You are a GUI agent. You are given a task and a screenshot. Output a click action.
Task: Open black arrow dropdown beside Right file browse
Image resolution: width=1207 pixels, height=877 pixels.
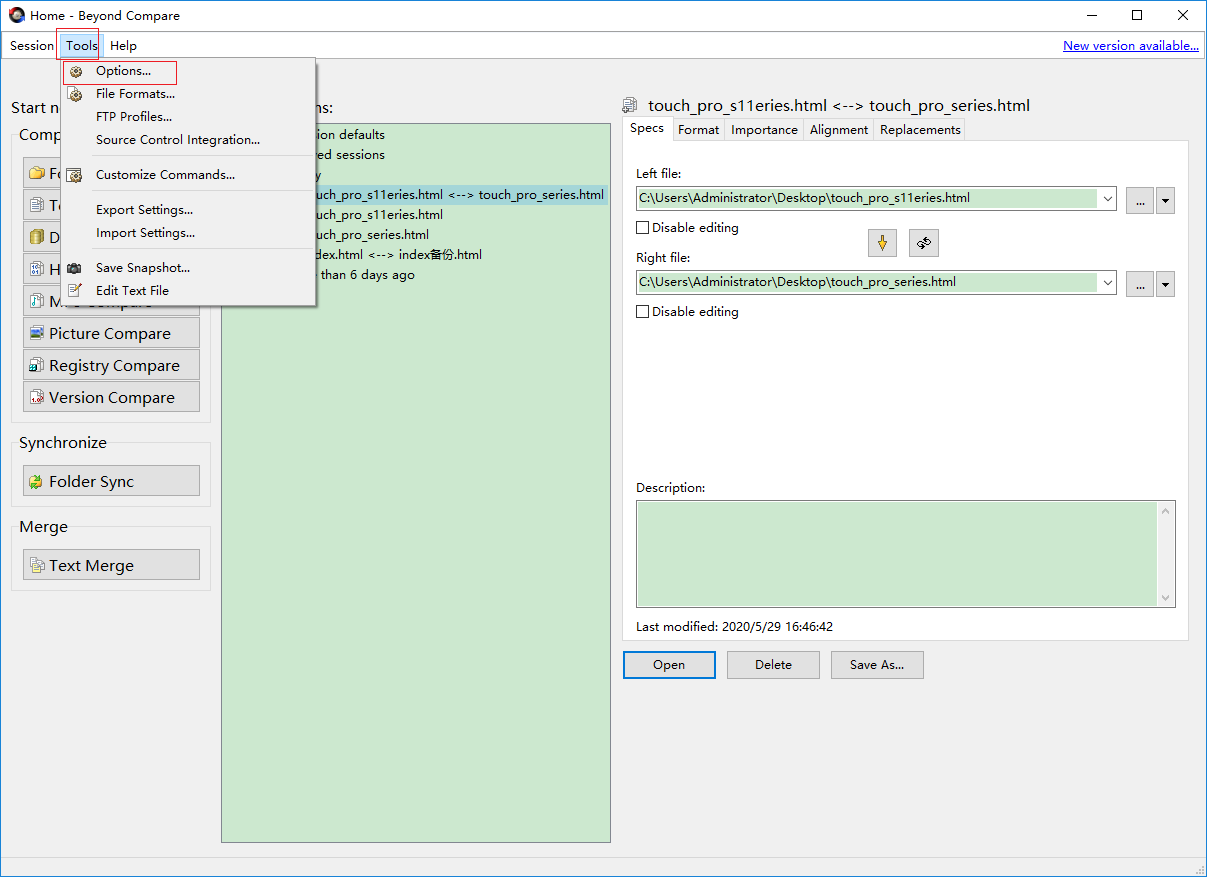1165,284
